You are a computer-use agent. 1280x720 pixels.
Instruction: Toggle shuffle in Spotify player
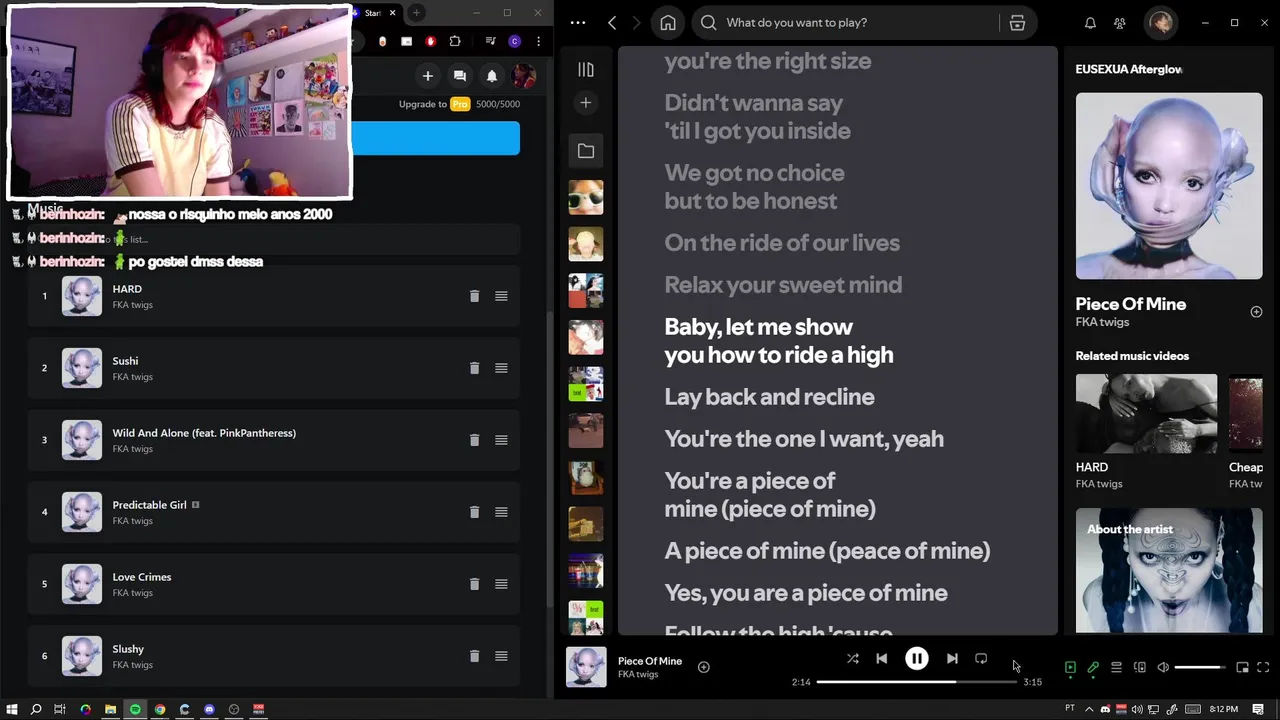852,659
